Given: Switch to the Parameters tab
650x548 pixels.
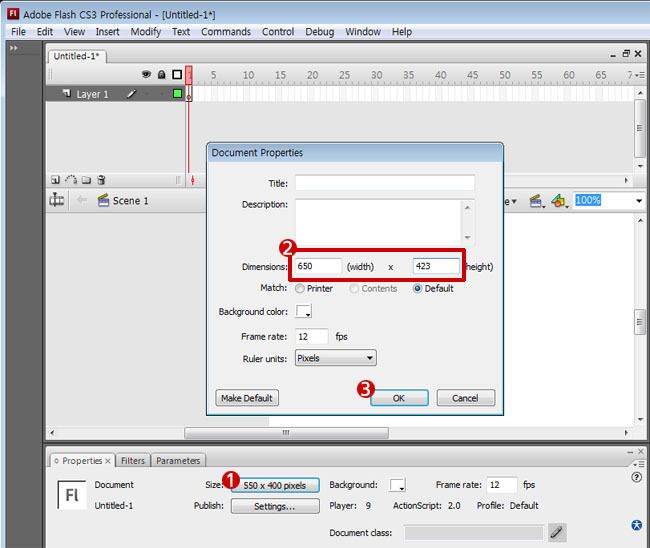Looking at the screenshot, I should (x=178, y=461).
